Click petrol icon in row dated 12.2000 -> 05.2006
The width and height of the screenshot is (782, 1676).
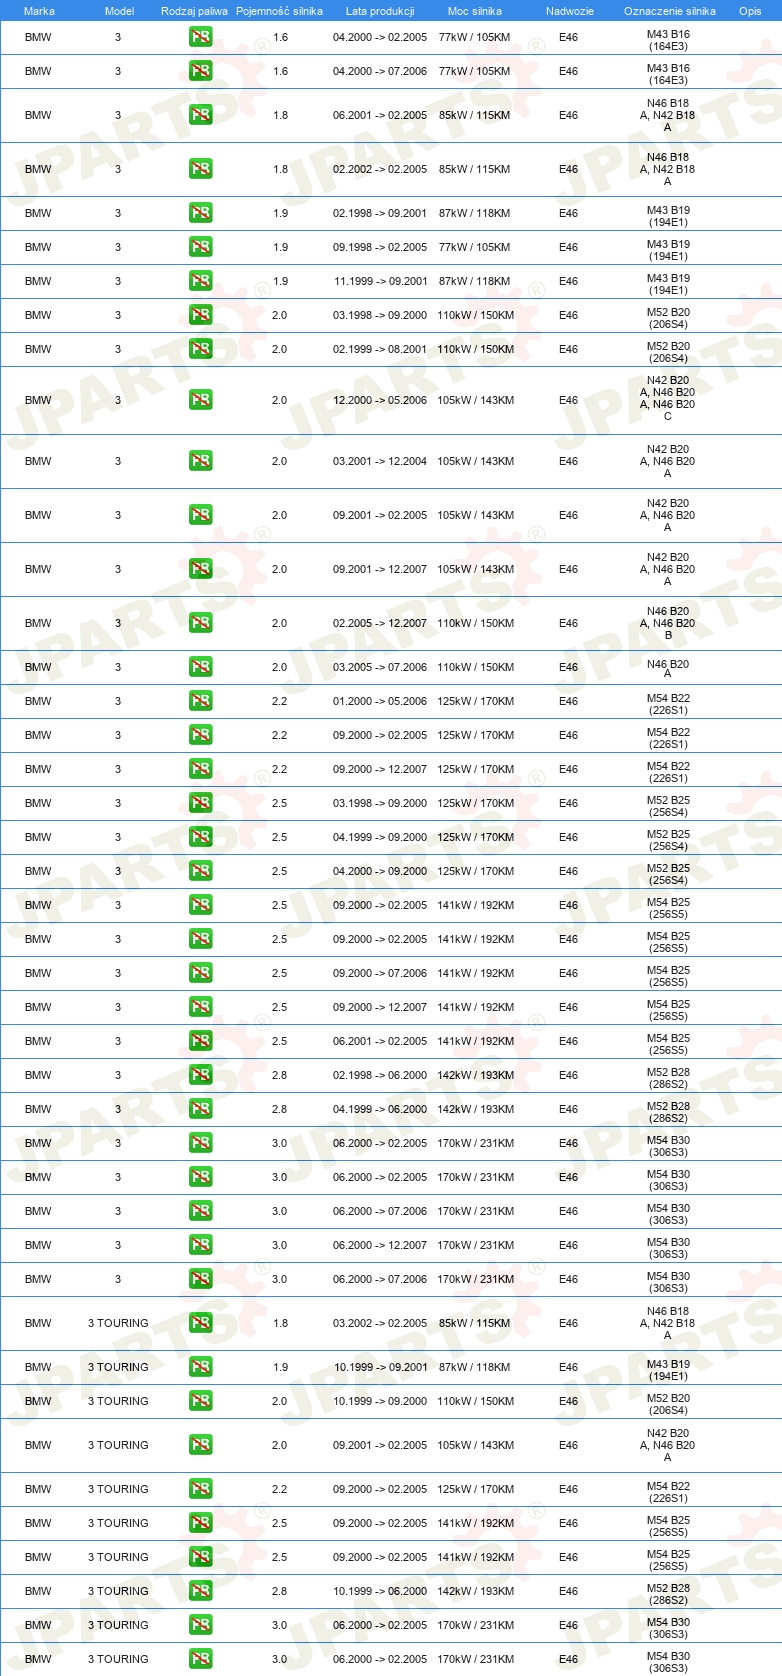click(200, 400)
